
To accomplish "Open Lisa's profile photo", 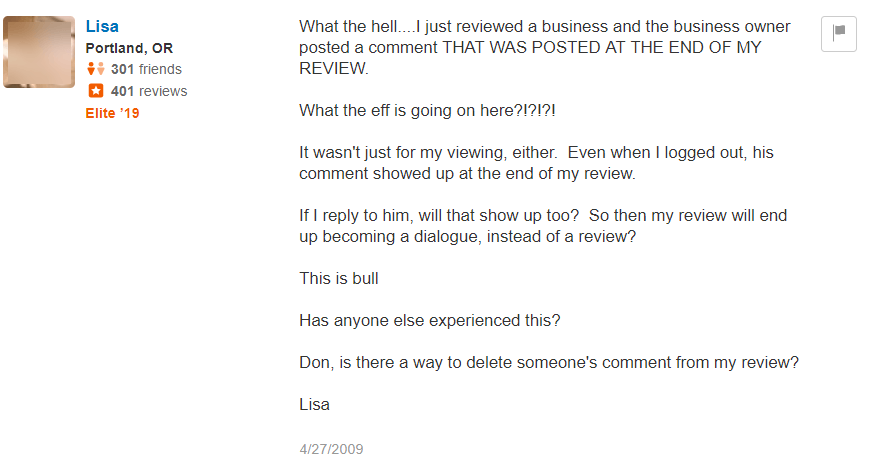I will pyautogui.click(x=39, y=52).
